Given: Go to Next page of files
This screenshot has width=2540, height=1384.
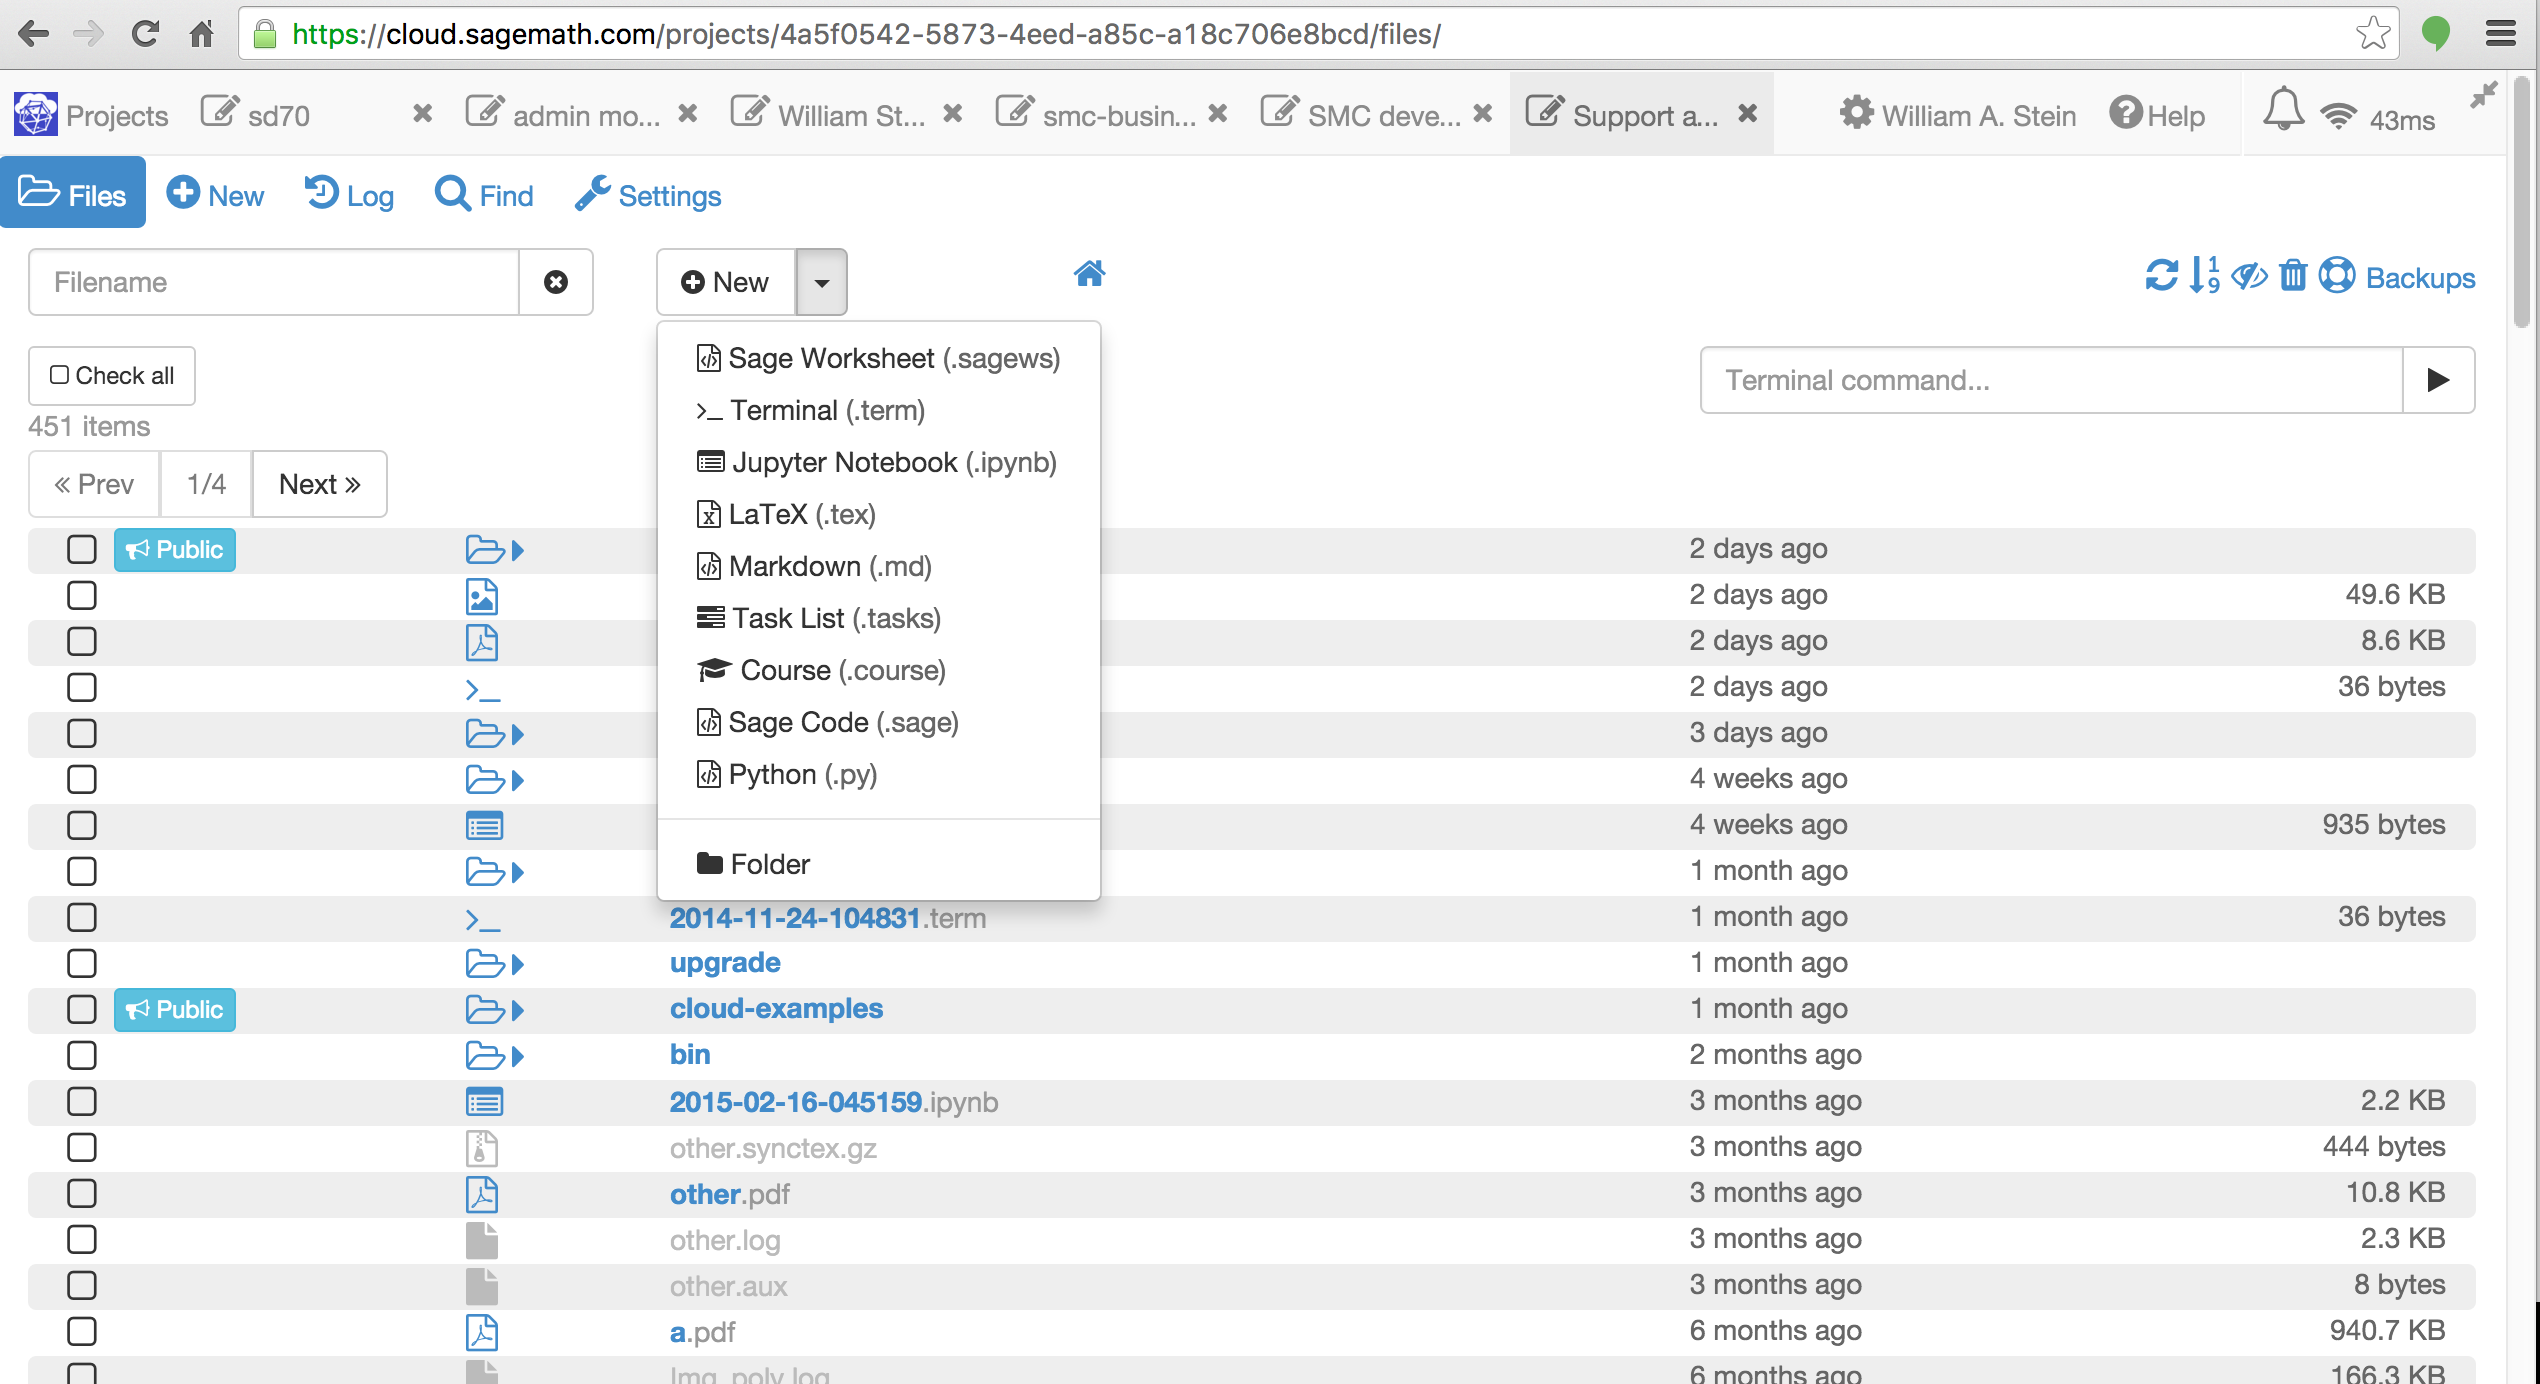Looking at the screenshot, I should tap(319, 484).
